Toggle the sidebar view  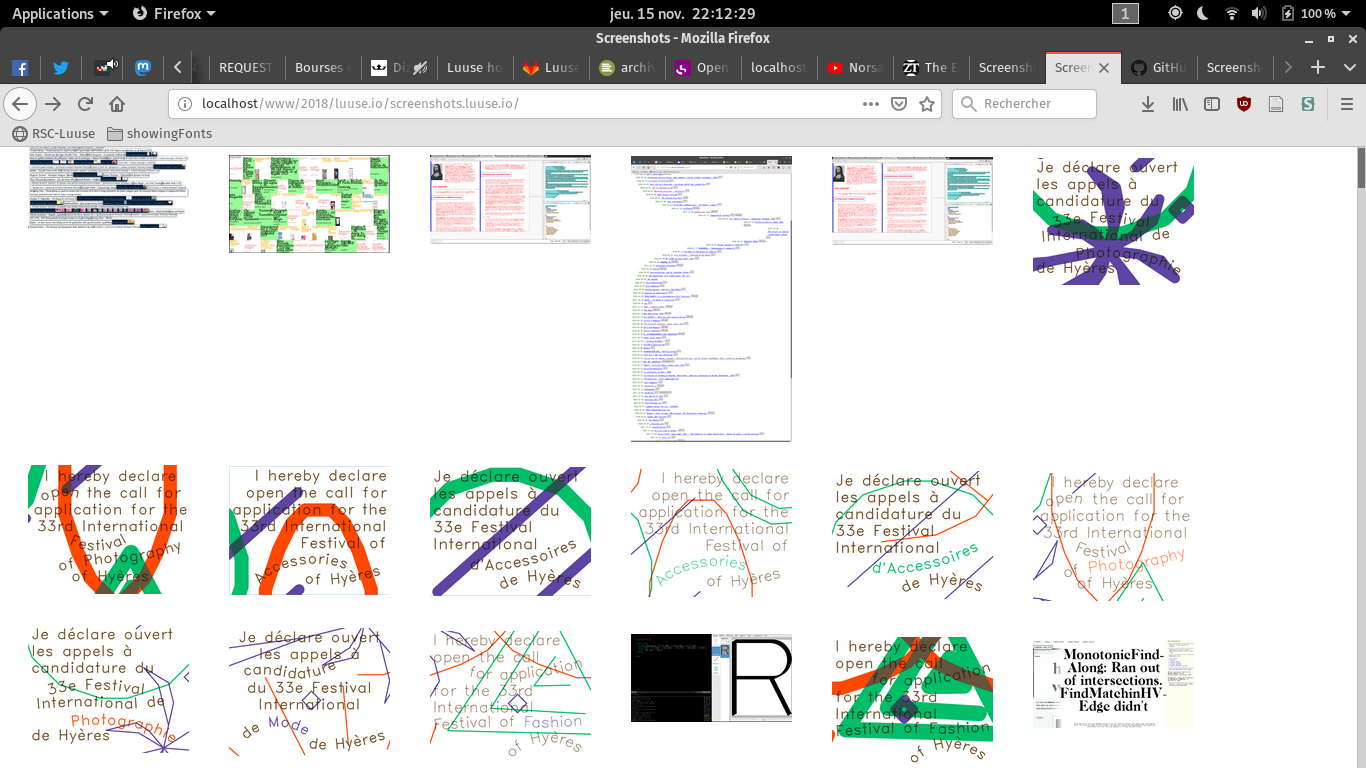[1212, 104]
